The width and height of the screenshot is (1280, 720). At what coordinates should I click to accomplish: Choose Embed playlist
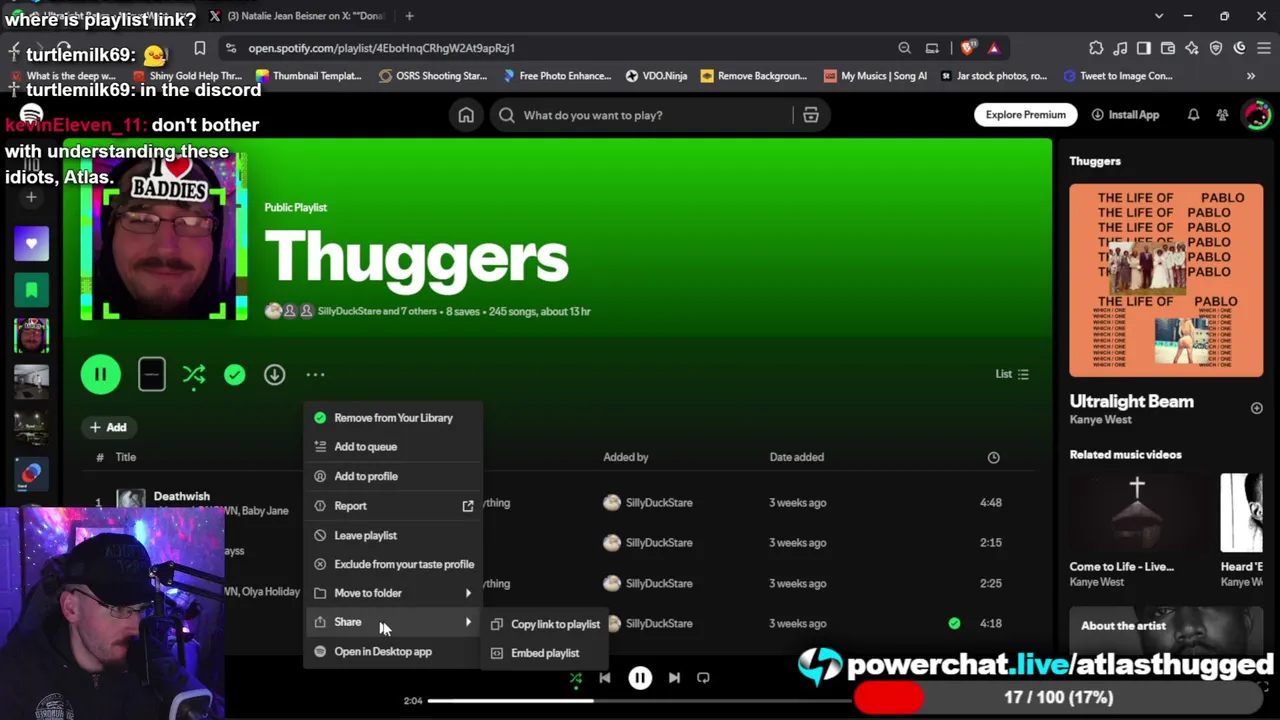tap(546, 653)
